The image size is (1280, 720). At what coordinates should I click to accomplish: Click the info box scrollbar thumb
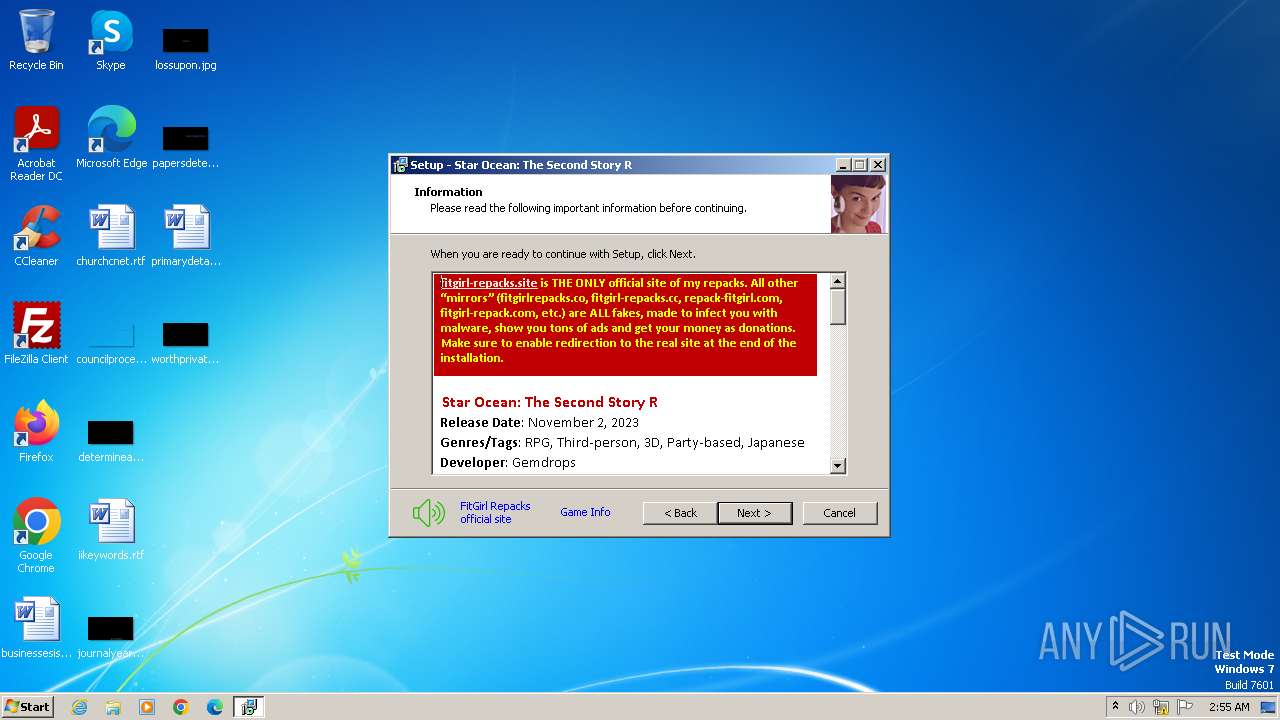[838, 307]
